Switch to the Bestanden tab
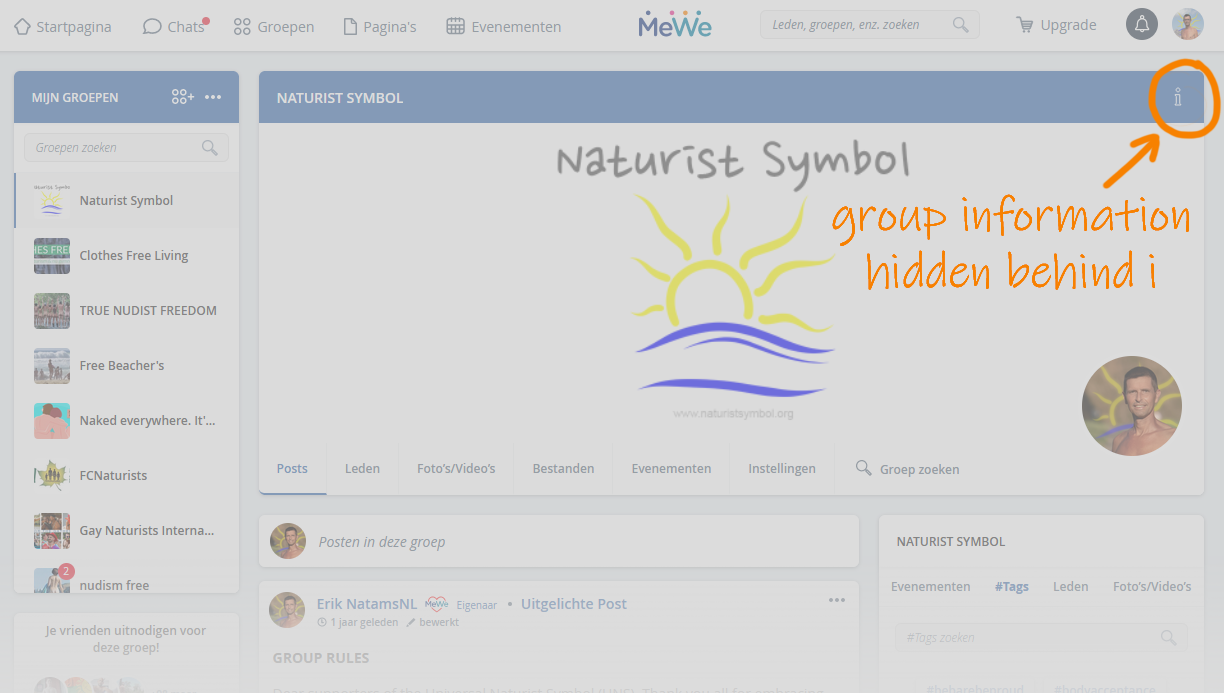The image size is (1224, 693). click(563, 468)
